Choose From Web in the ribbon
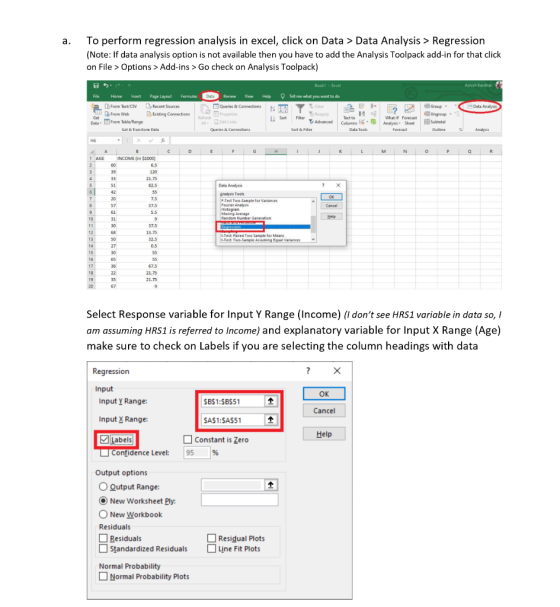The height and width of the screenshot is (607, 560). [x=117, y=114]
